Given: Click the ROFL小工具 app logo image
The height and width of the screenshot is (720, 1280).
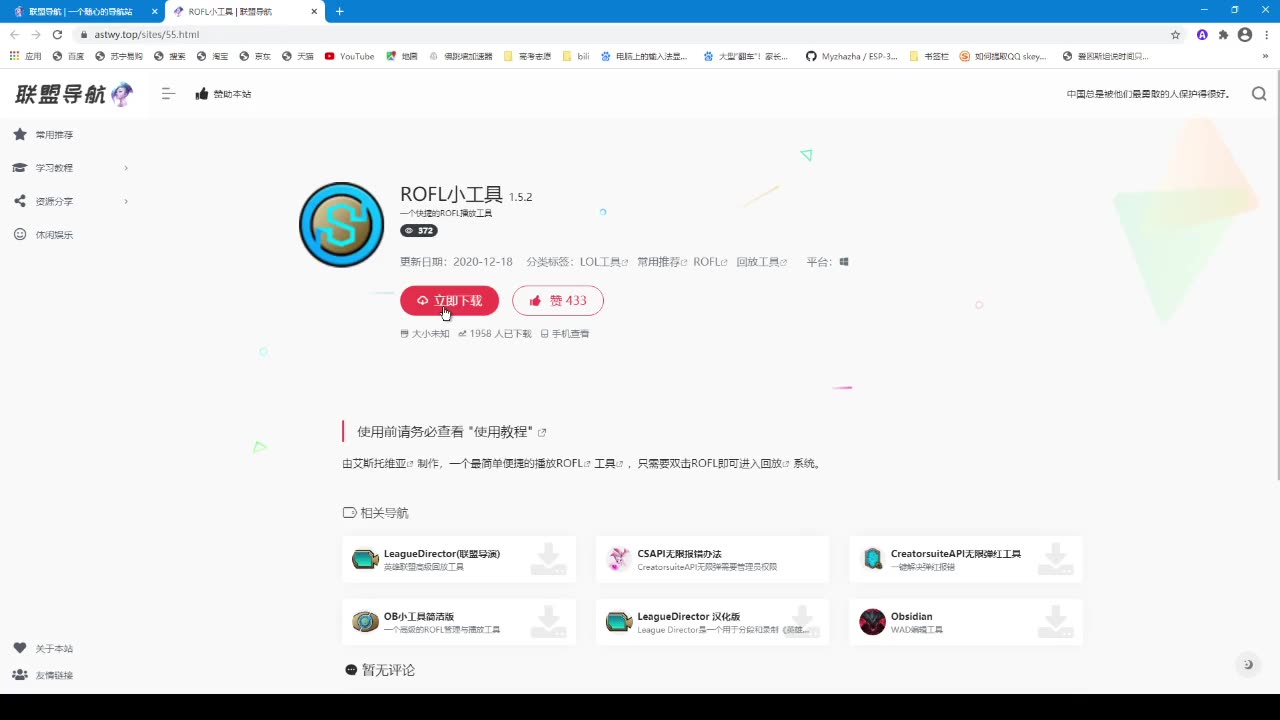Looking at the screenshot, I should coord(341,224).
